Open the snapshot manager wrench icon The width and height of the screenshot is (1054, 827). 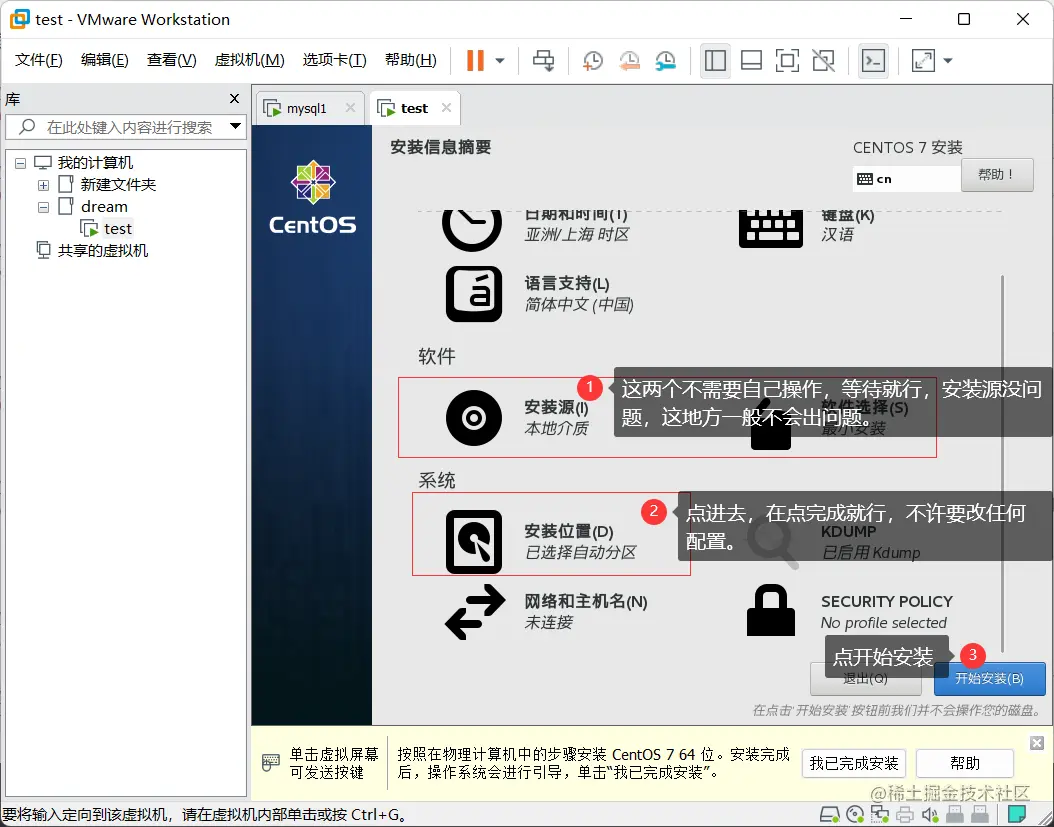tap(665, 61)
